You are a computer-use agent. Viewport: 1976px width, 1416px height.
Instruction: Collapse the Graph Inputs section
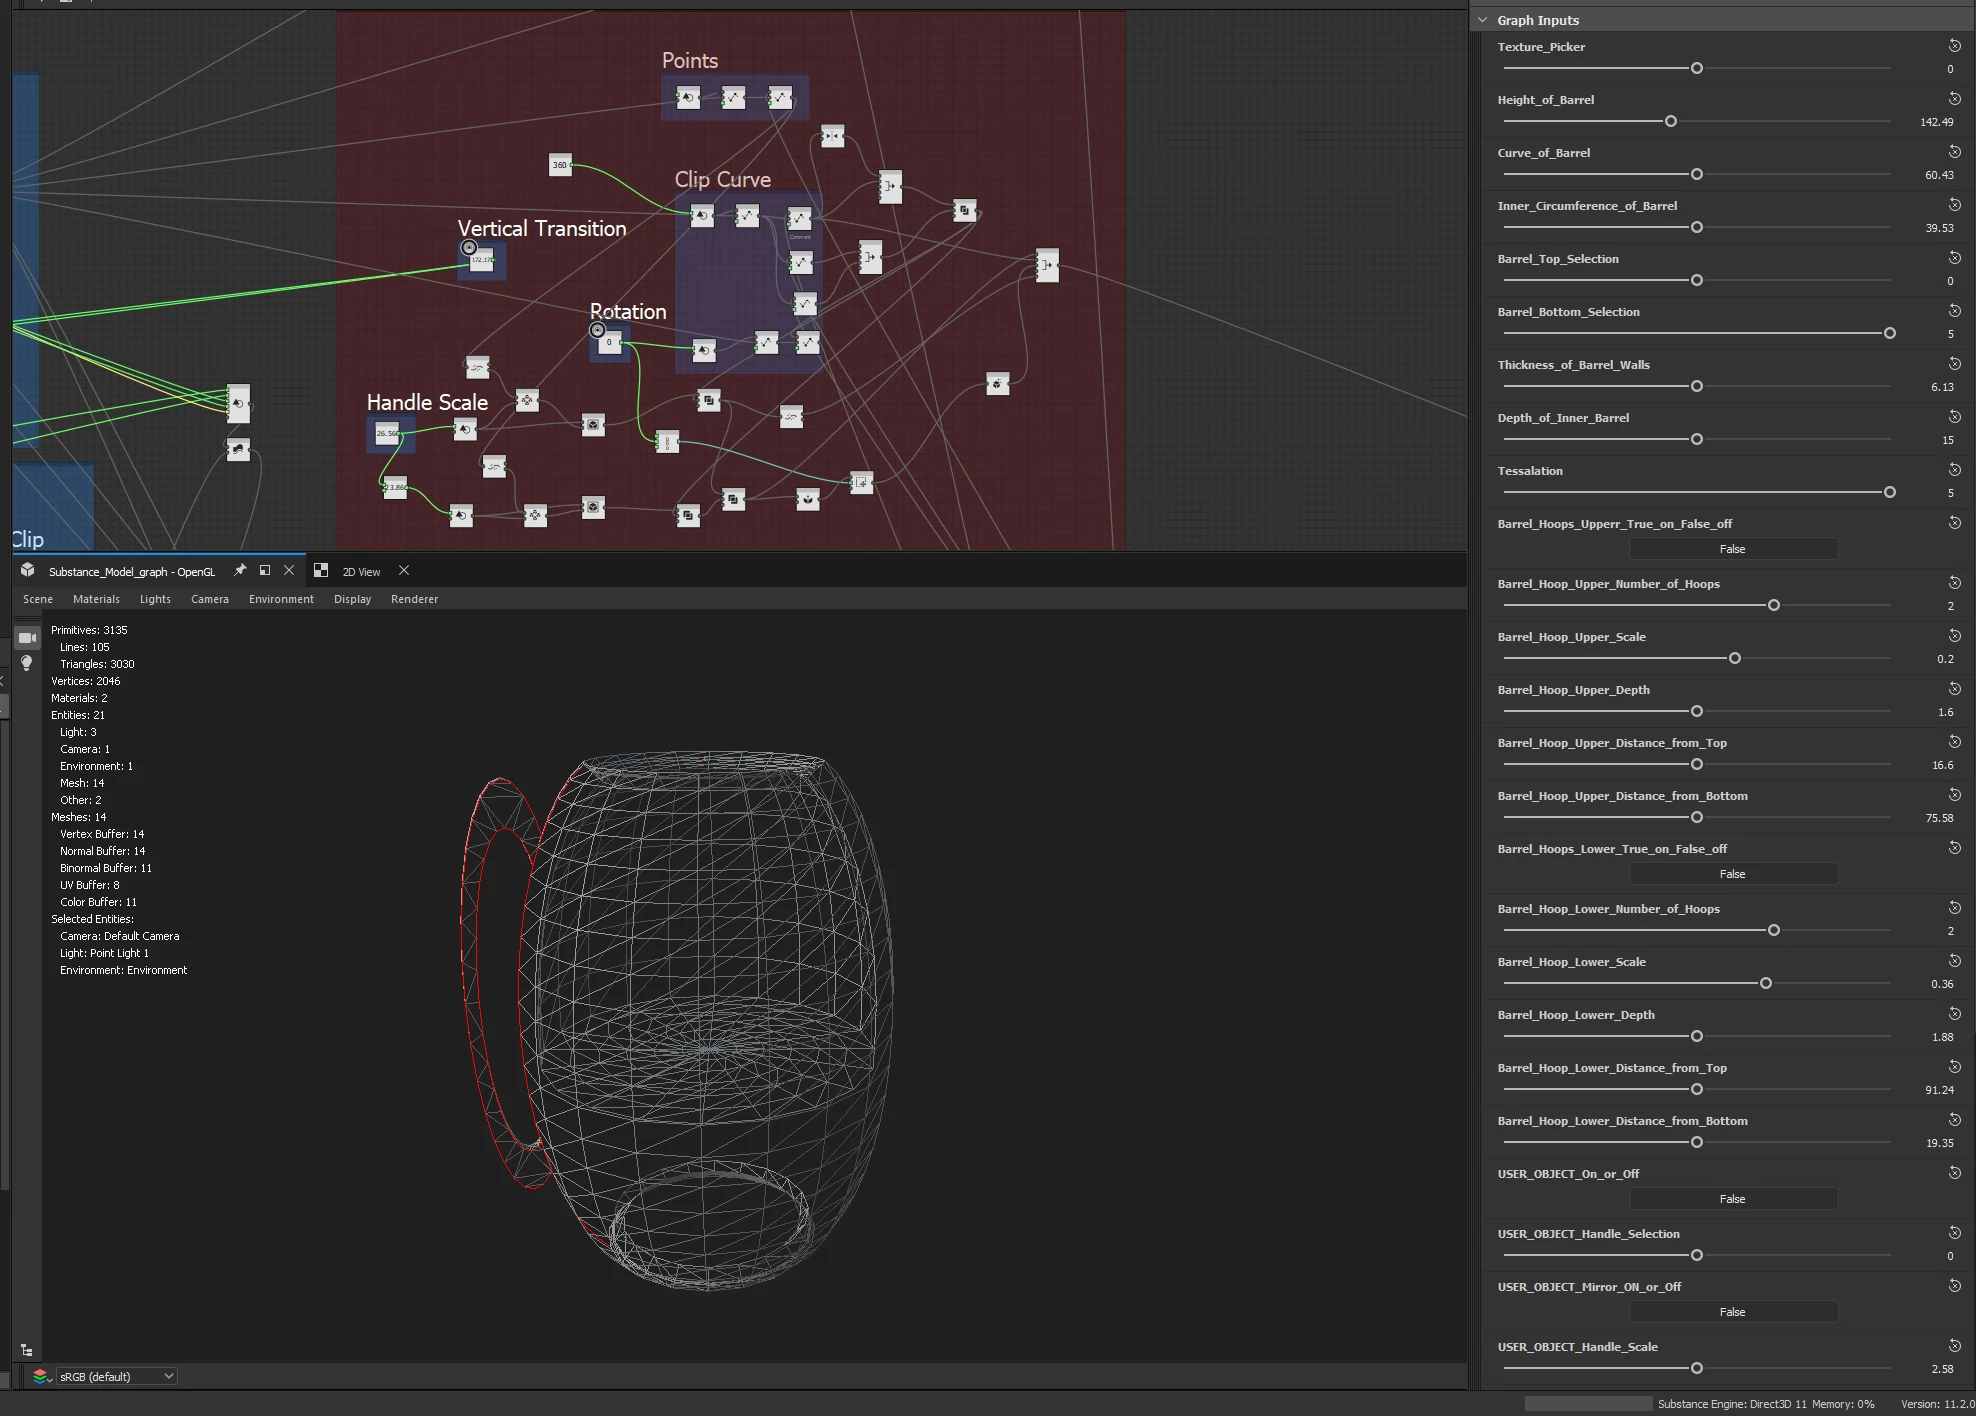tap(1483, 20)
